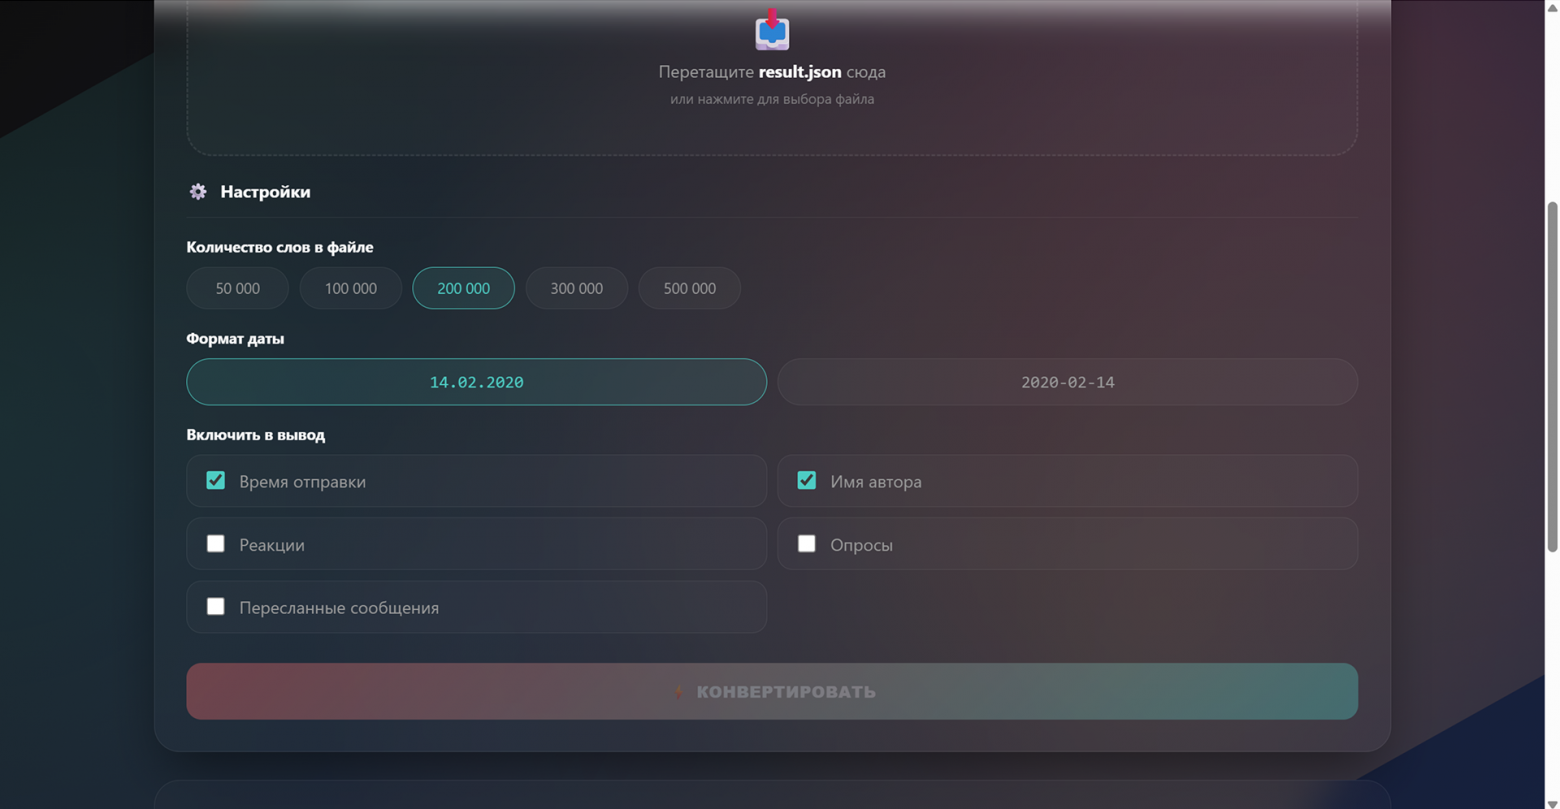Uncheck the Имя автора checkbox
The height and width of the screenshot is (809, 1560).
pos(806,480)
